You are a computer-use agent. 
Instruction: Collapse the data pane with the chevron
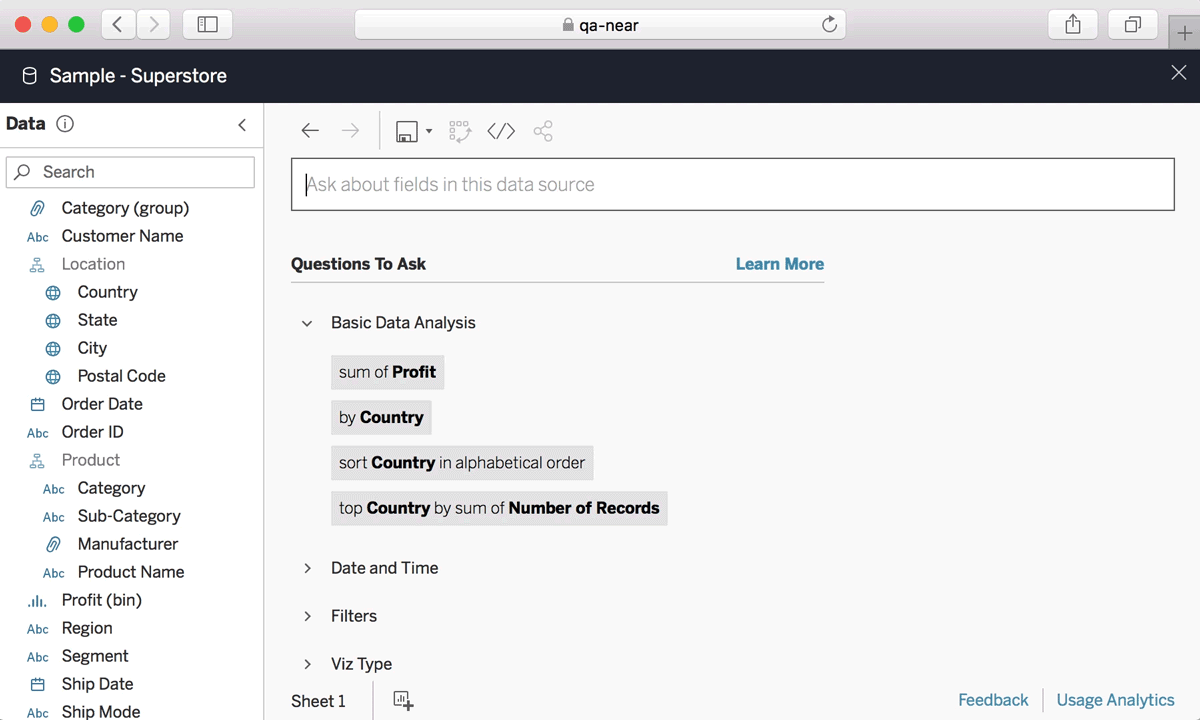[x=241, y=125]
